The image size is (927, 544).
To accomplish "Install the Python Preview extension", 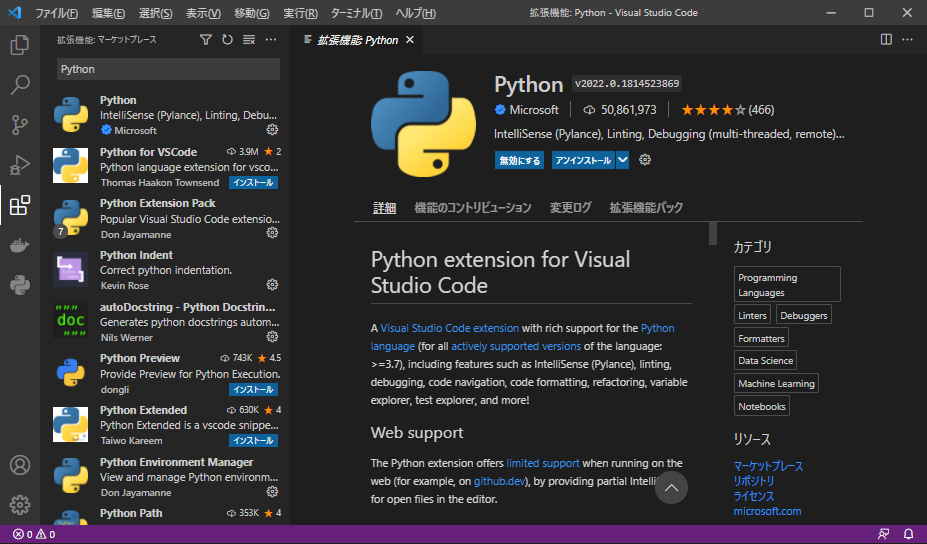I will tap(253, 390).
